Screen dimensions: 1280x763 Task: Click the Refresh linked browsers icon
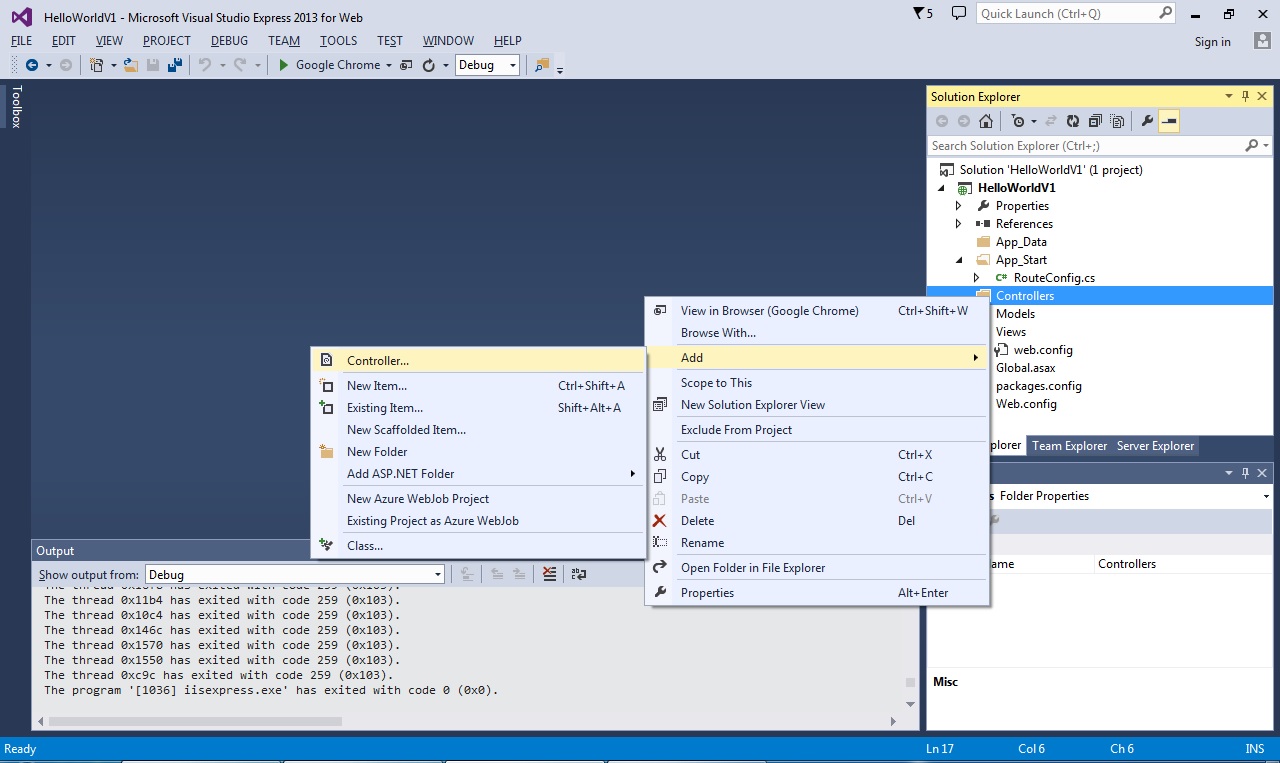[429, 65]
